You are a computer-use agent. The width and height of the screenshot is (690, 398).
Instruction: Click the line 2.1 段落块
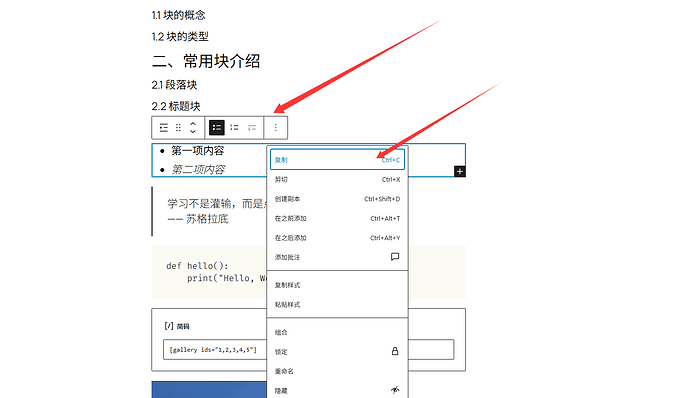(174, 85)
